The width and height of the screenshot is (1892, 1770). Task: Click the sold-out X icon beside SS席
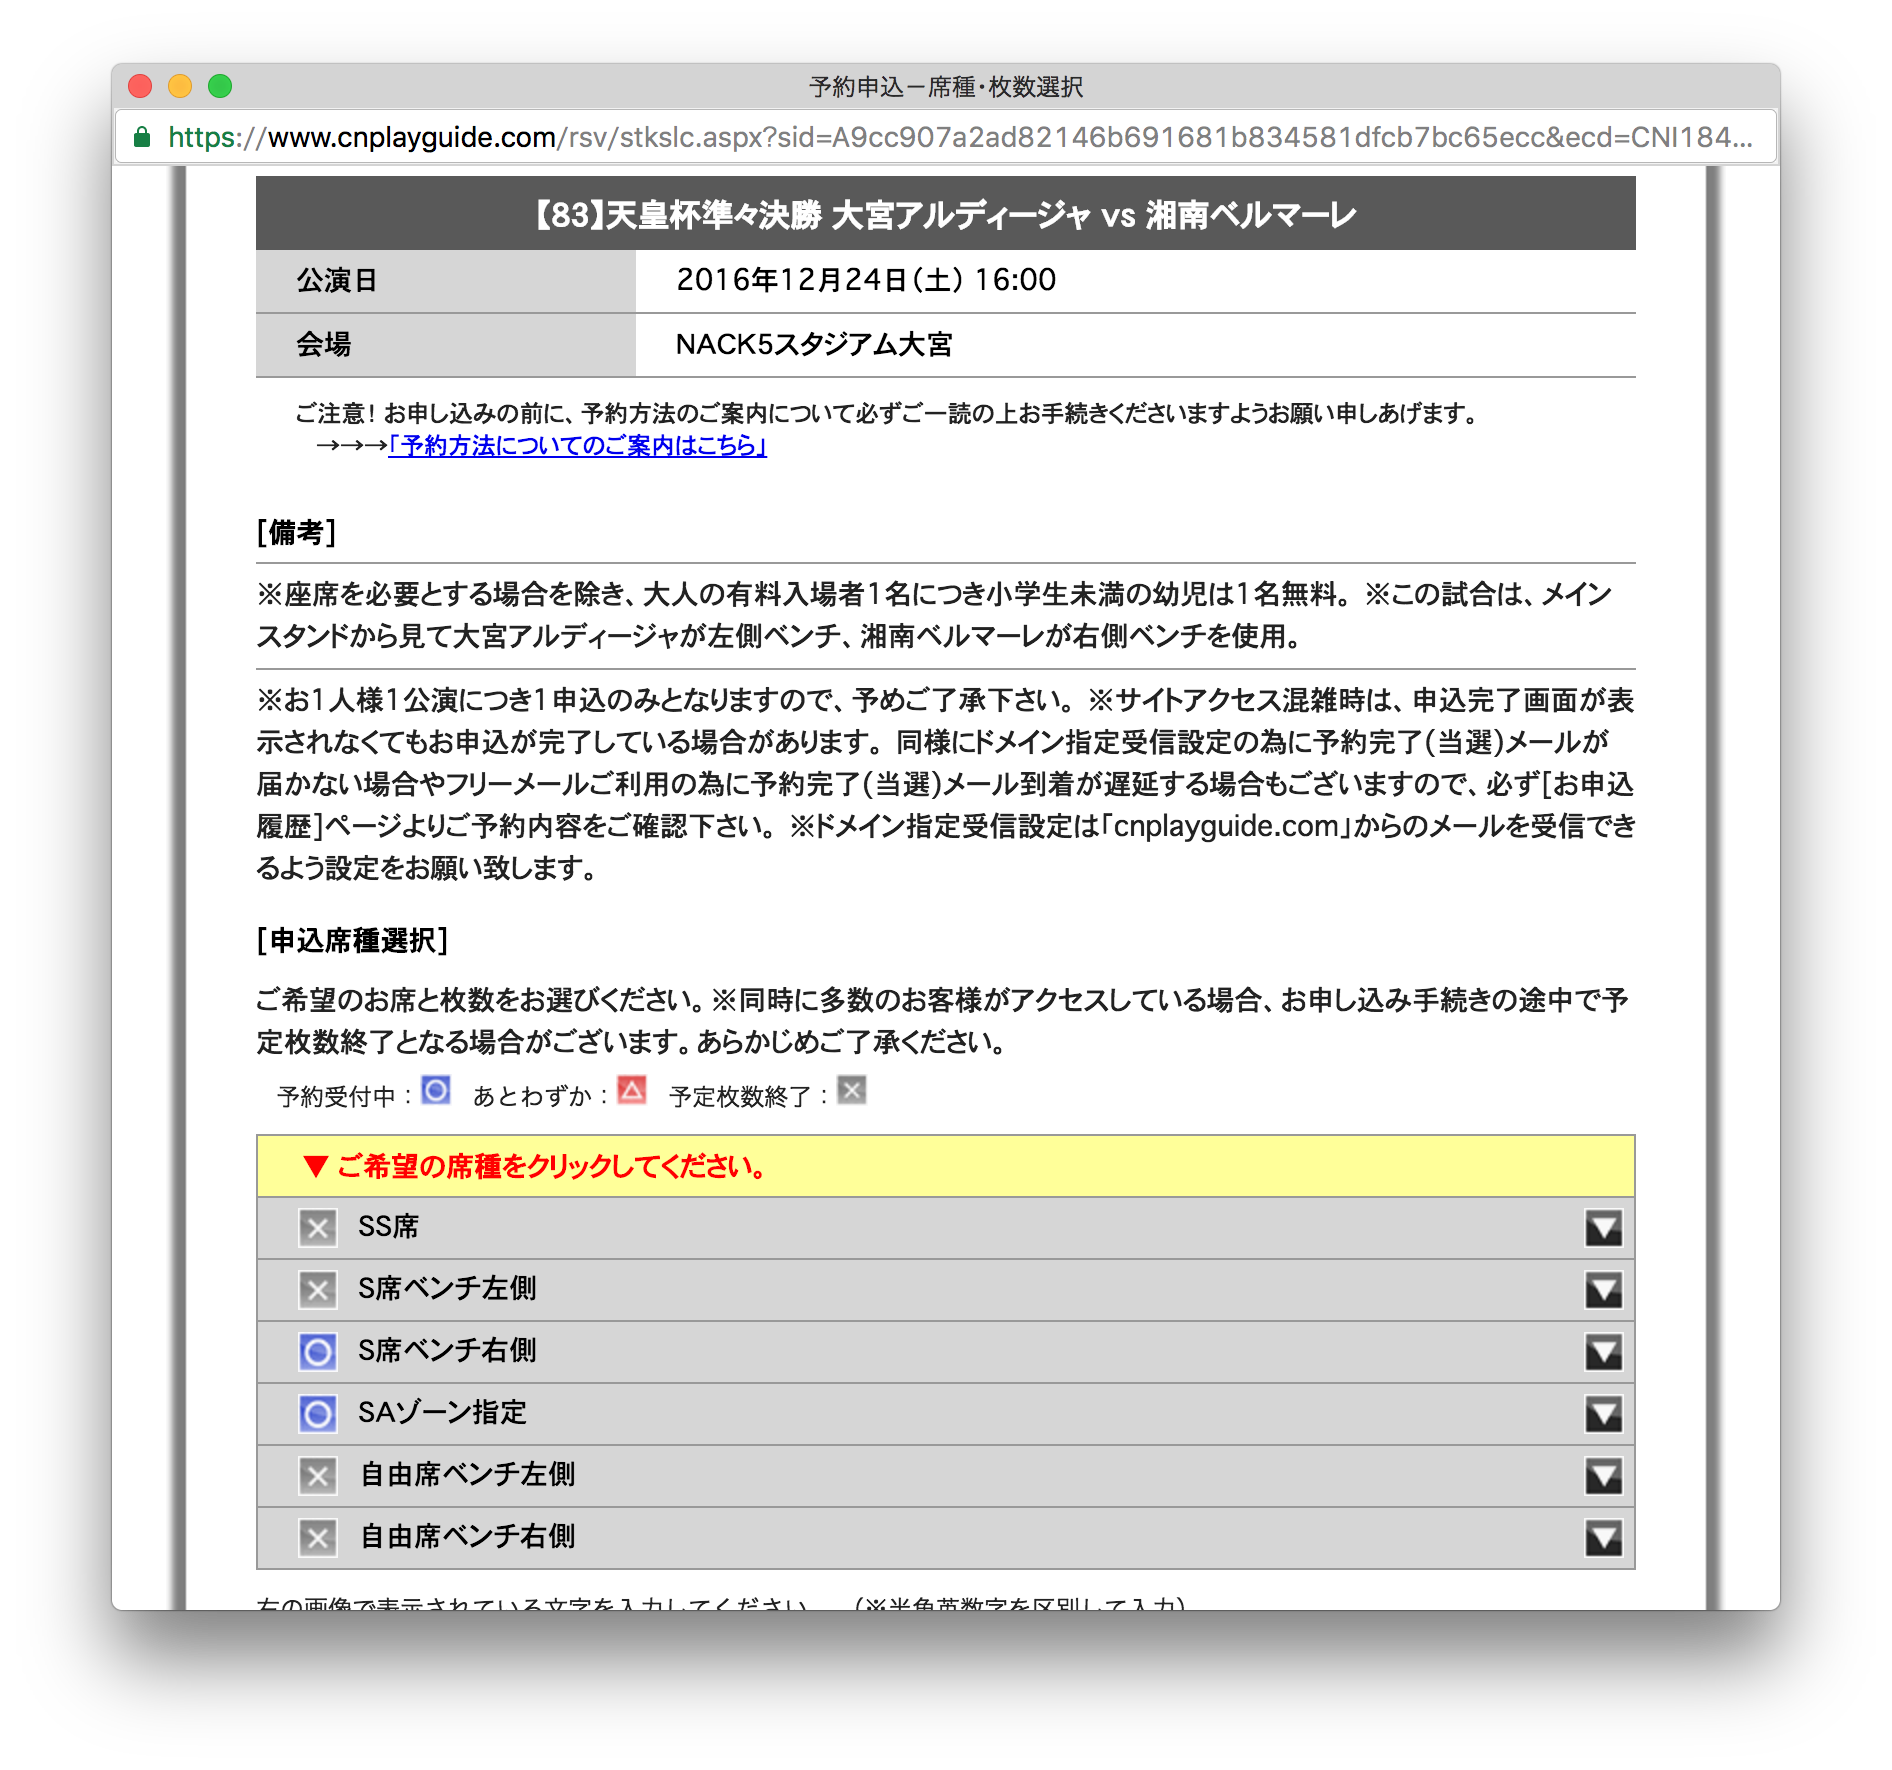[317, 1228]
